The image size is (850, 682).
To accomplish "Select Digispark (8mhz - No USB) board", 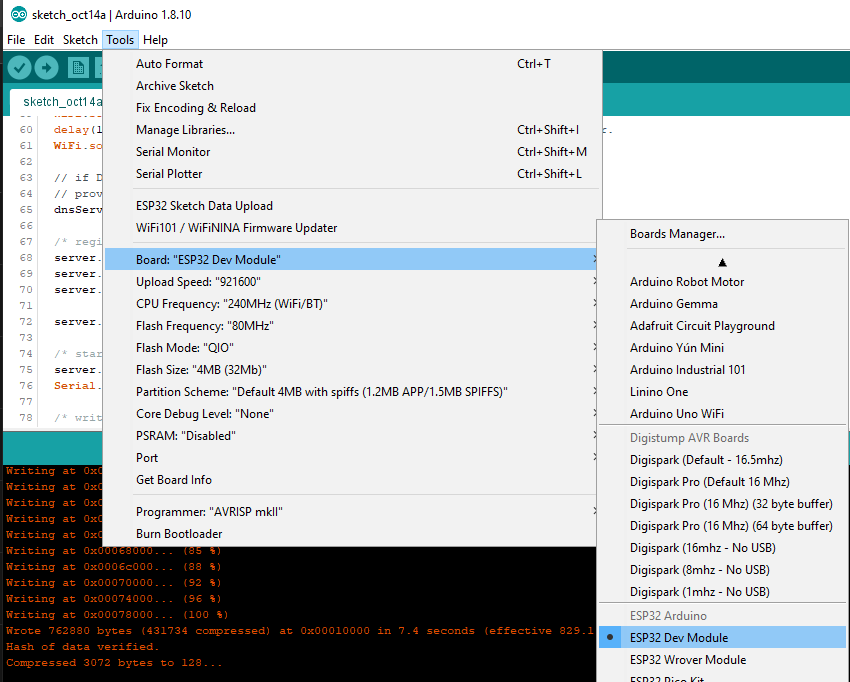I will (x=722, y=570).
